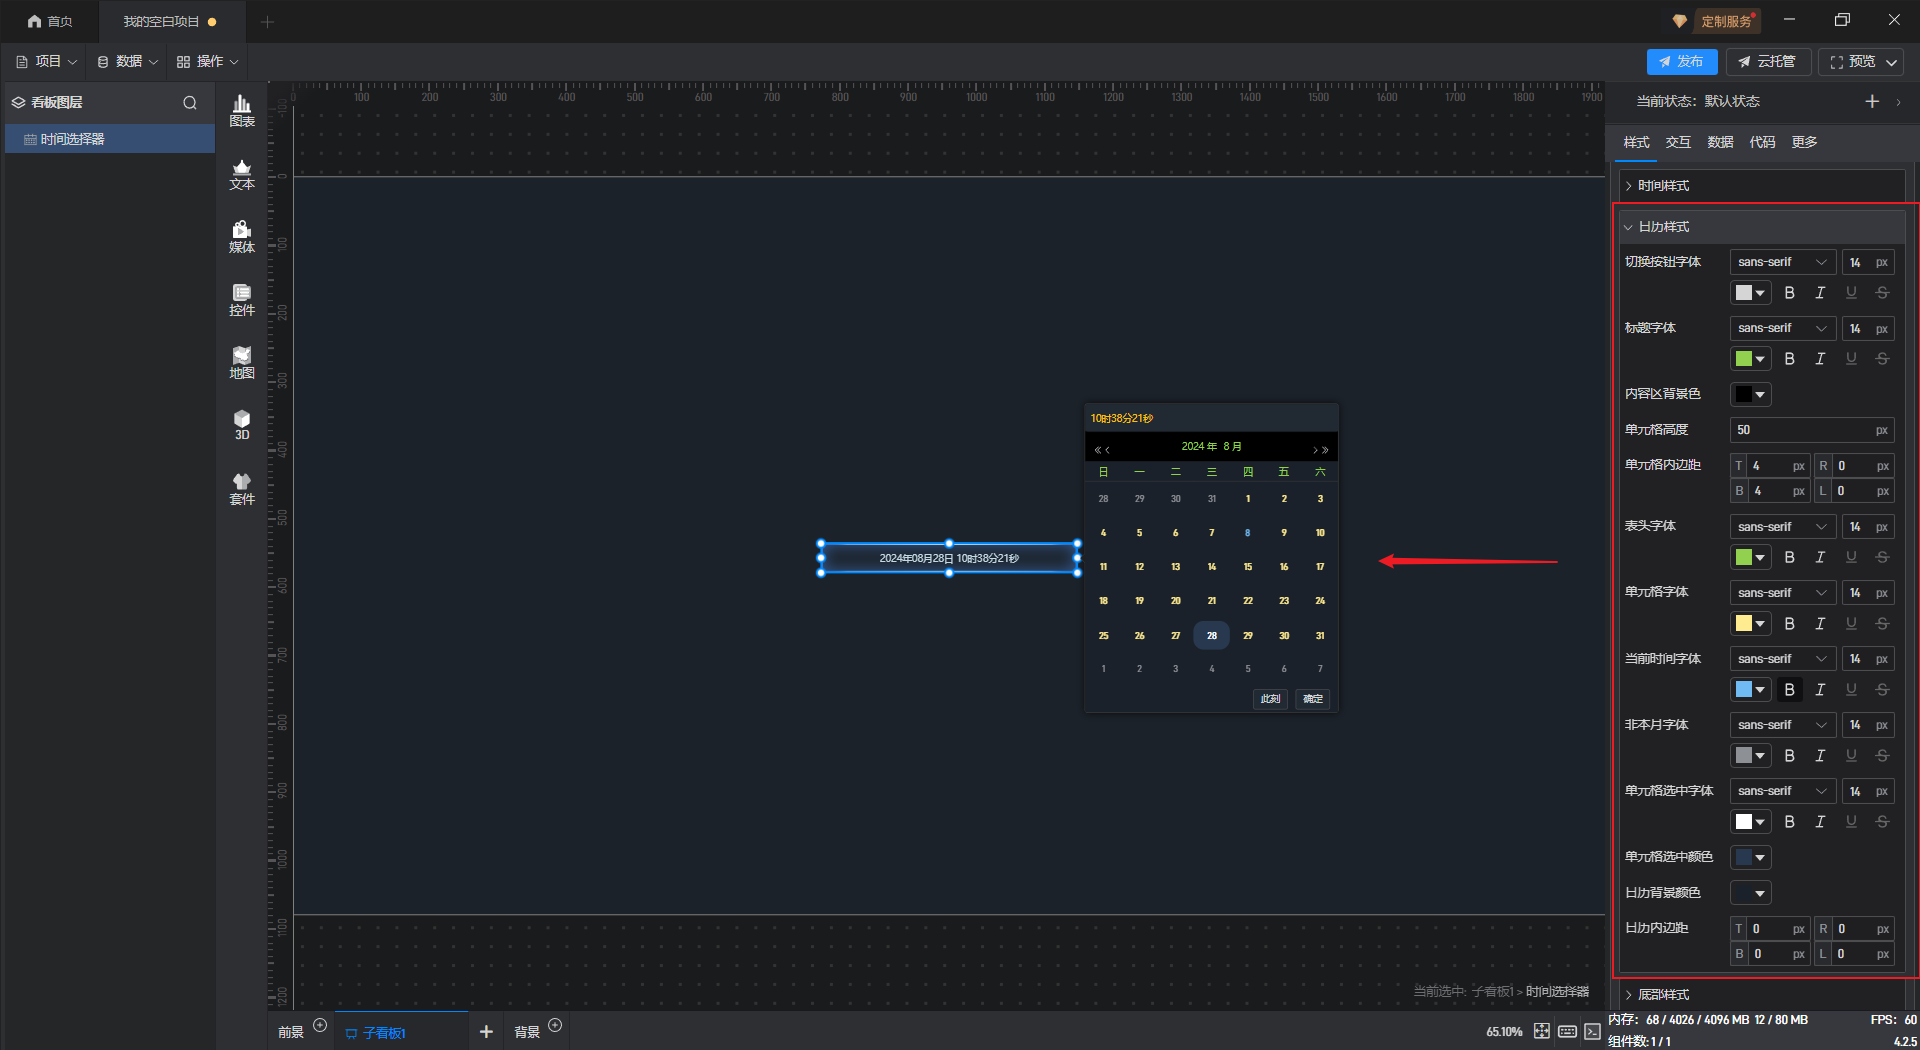Go to previous month in calendar popup
Image resolution: width=1920 pixels, height=1050 pixels.
click(1107, 450)
